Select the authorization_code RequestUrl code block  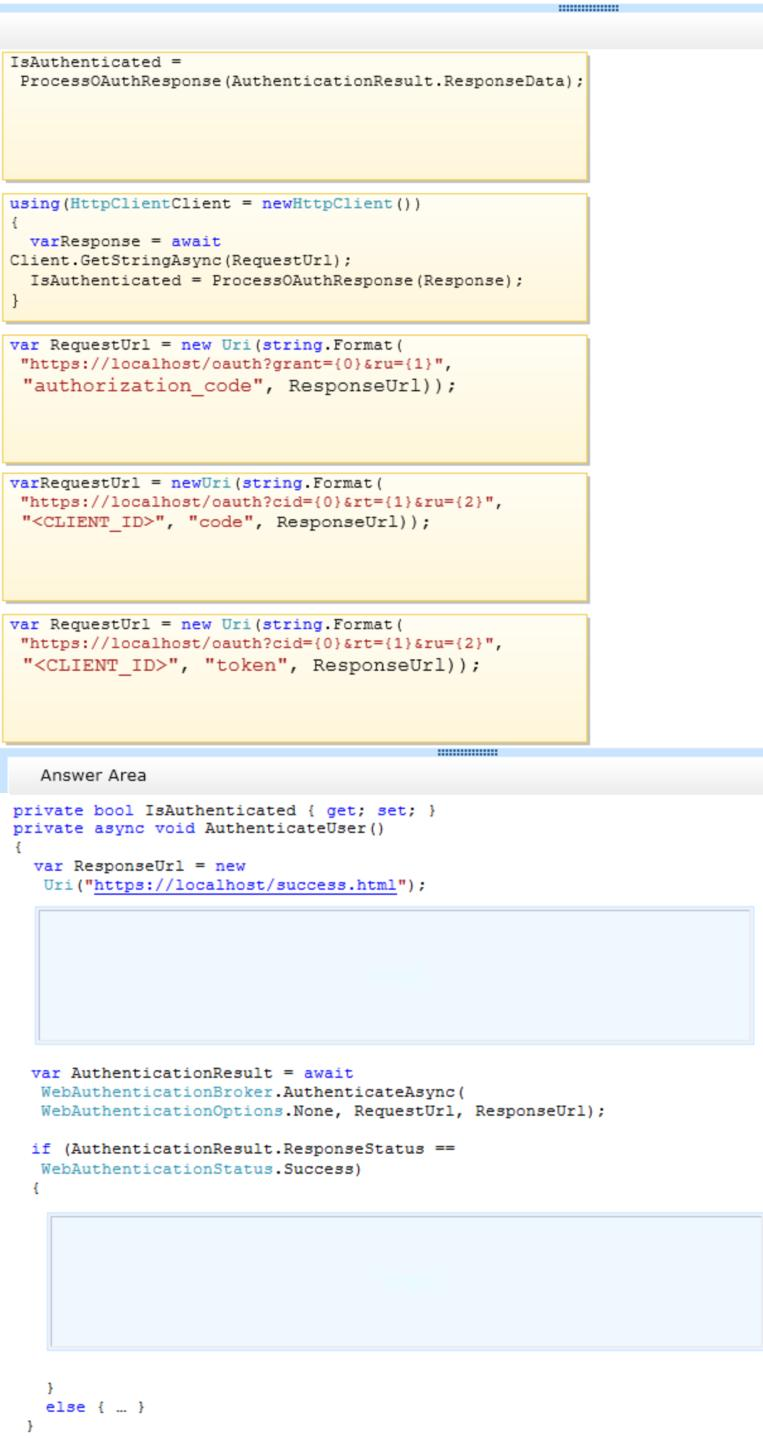click(294, 398)
